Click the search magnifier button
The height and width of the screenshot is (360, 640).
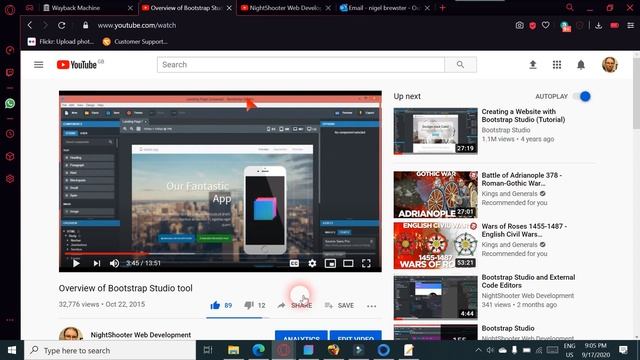pyautogui.click(x=460, y=64)
